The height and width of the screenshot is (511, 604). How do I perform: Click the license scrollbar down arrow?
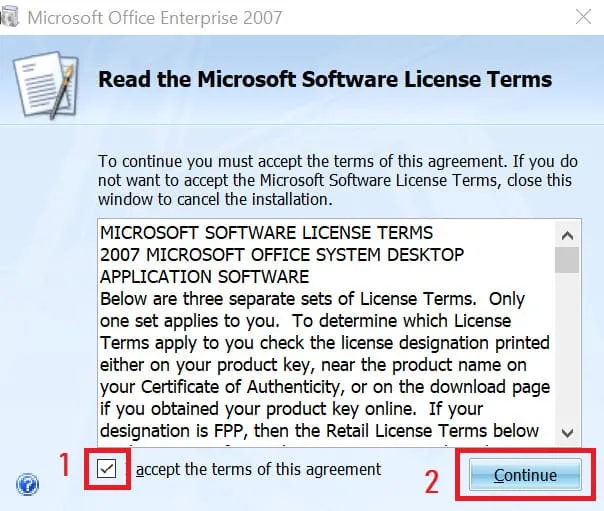point(567,433)
